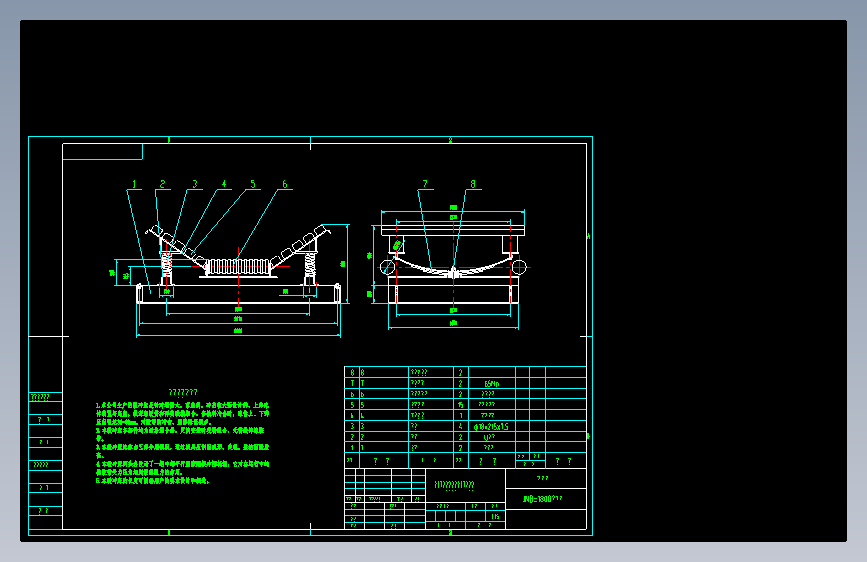Click the scale cell in title block
867x562 pixels.
tap(495, 516)
